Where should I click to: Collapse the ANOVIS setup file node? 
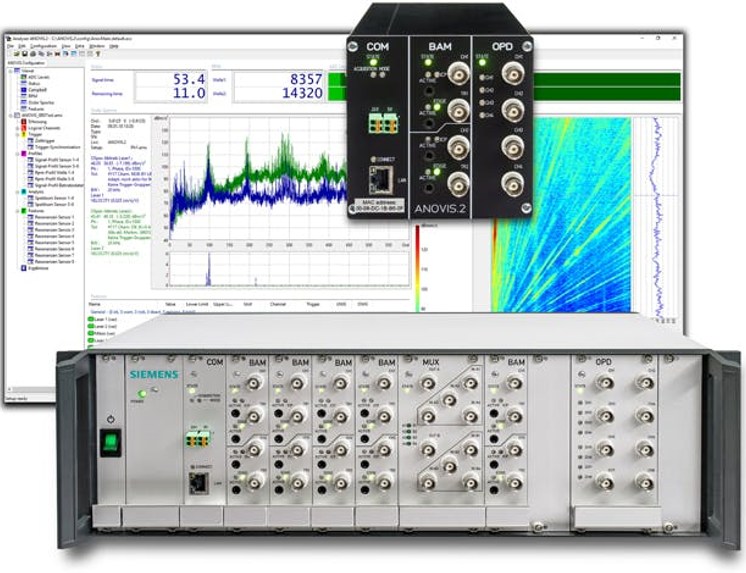tap(10, 115)
